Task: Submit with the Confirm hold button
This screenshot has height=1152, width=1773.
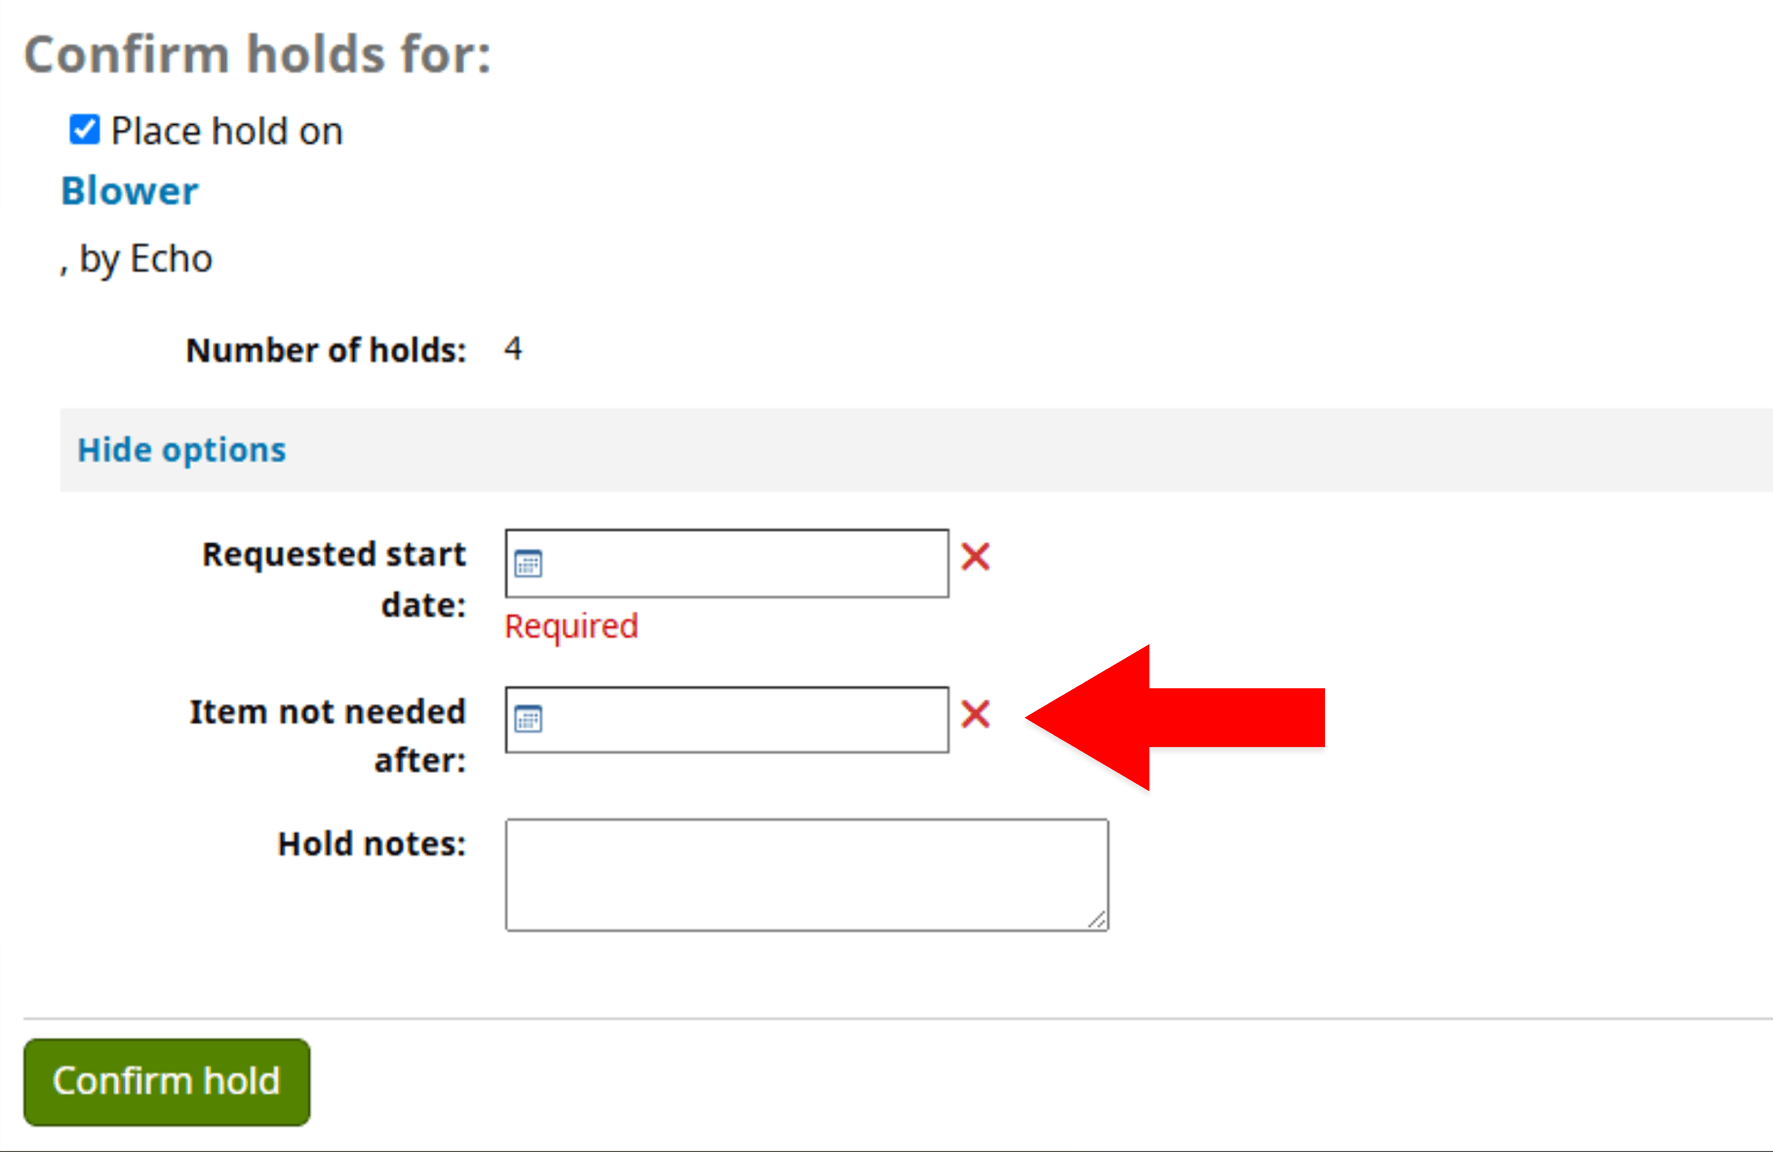Action: [167, 1082]
